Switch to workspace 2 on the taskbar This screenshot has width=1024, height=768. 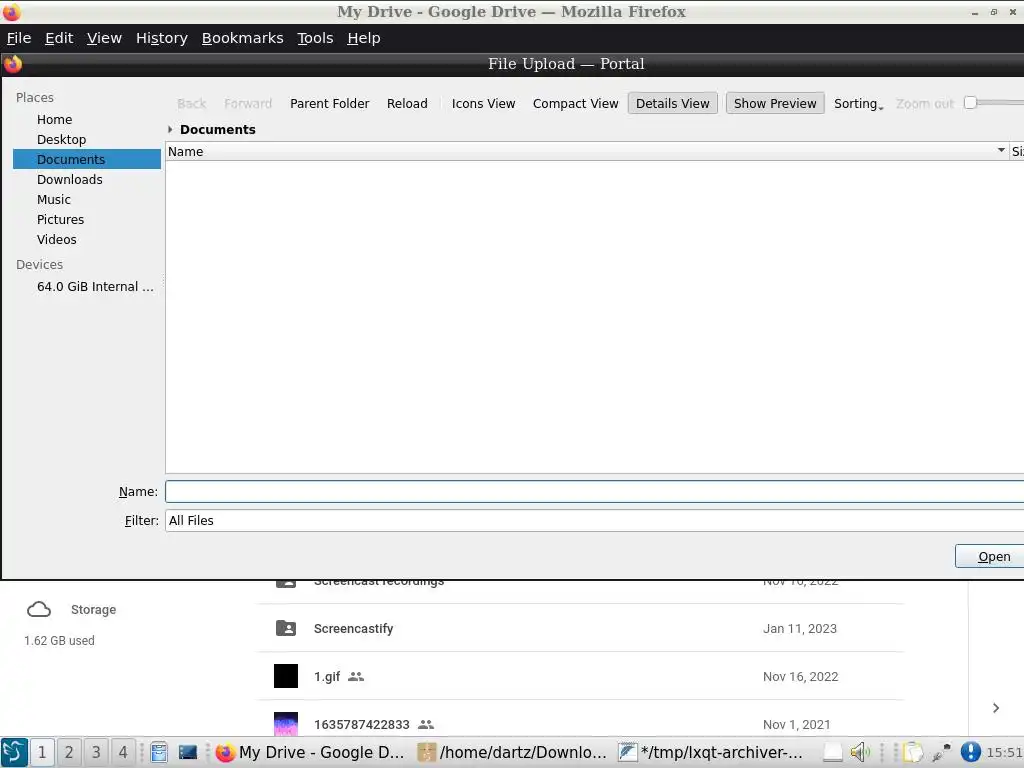tap(69, 752)
